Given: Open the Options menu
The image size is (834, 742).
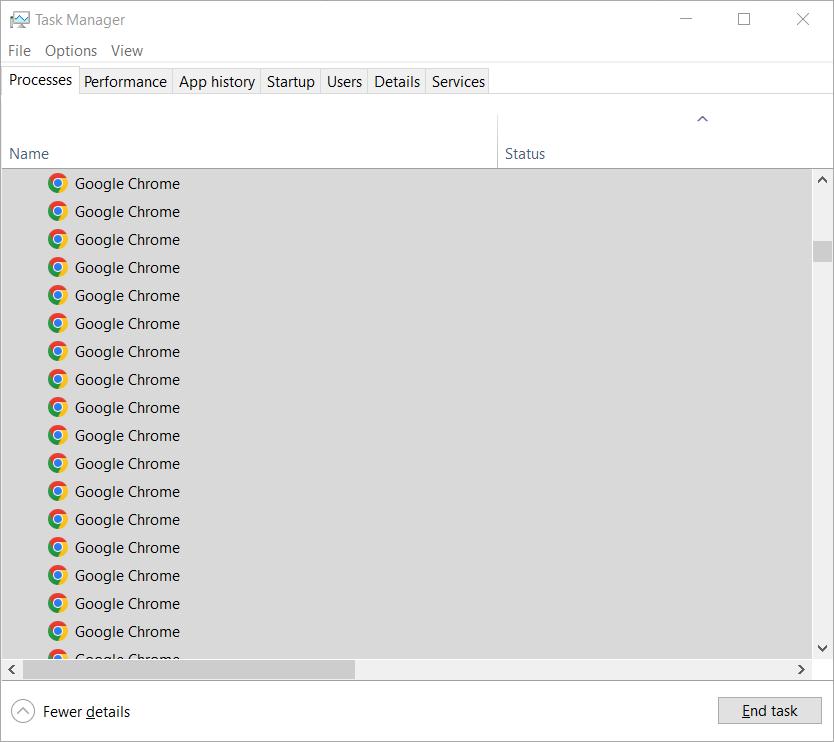Looking at the screenshot, I should pyautogui.click(x=71, y=51).
